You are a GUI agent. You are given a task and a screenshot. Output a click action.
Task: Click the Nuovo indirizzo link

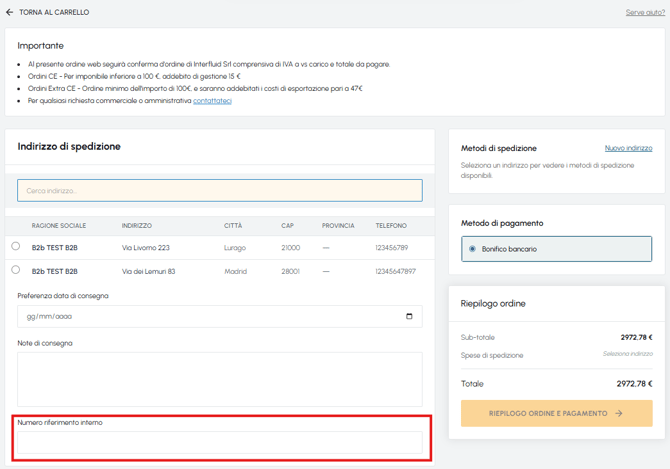[629, 148]
